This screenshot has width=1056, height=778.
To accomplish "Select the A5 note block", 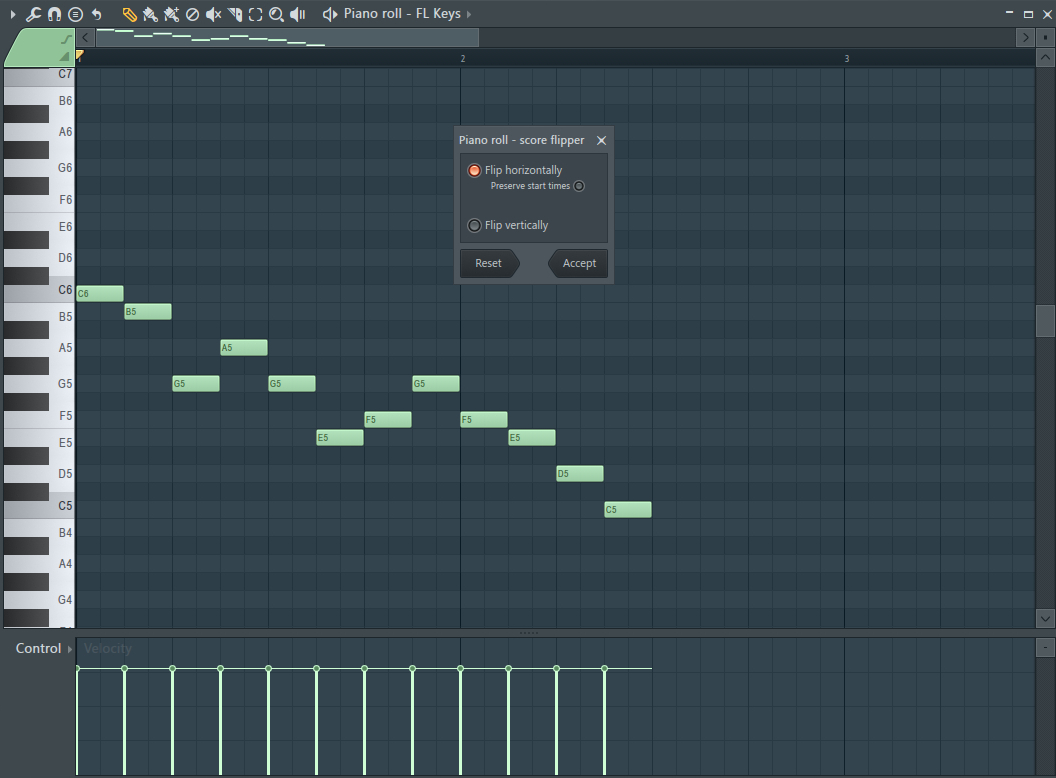I will click(244, 348).
